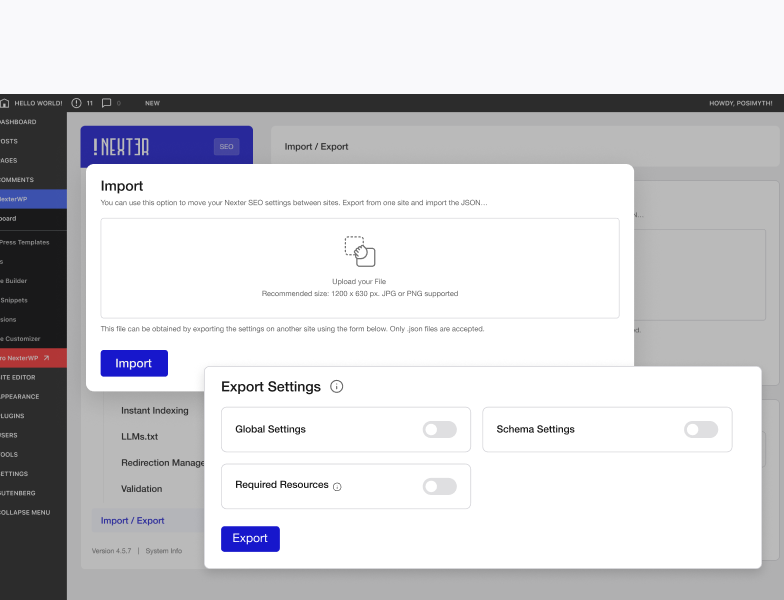
Task: Select Redirection Manager in Nexter menu
Action: (x=162, y=463)
